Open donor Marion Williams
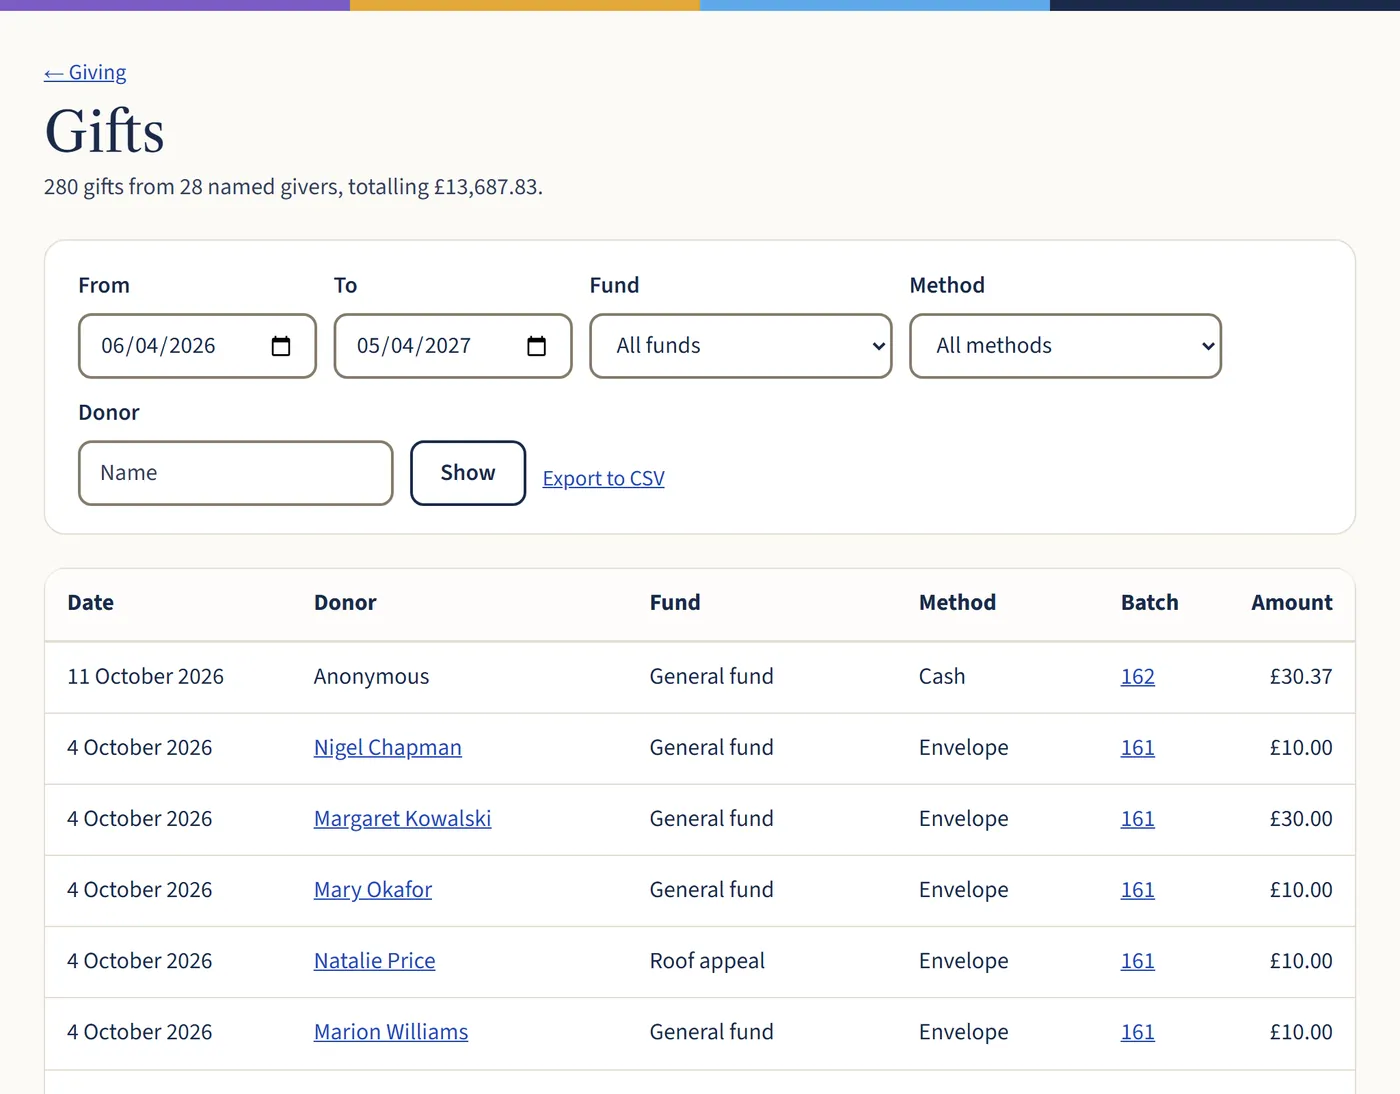 [391, 1032]
